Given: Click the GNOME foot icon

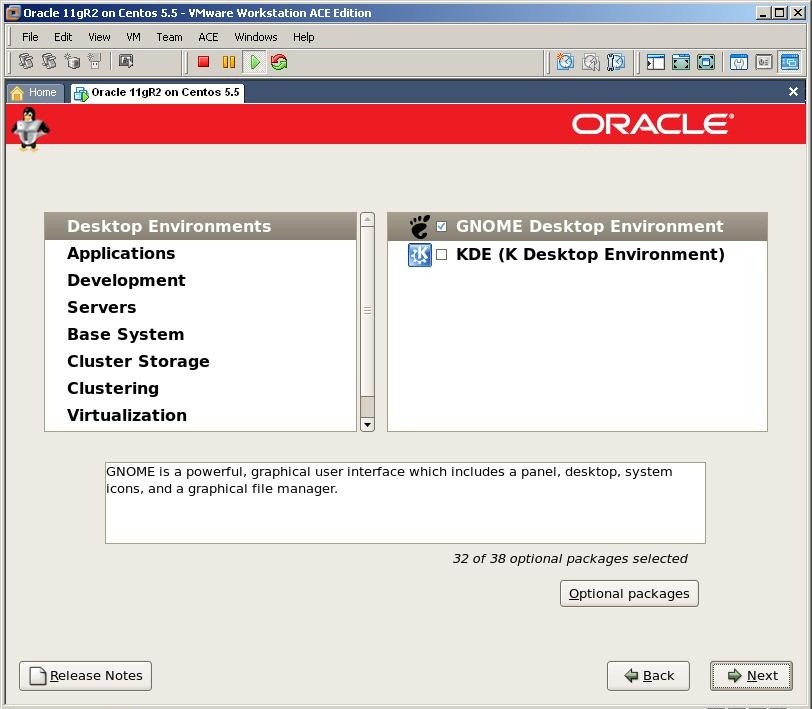Looking at the screenshot, I should pyautogui.click(x=420, y=226).
